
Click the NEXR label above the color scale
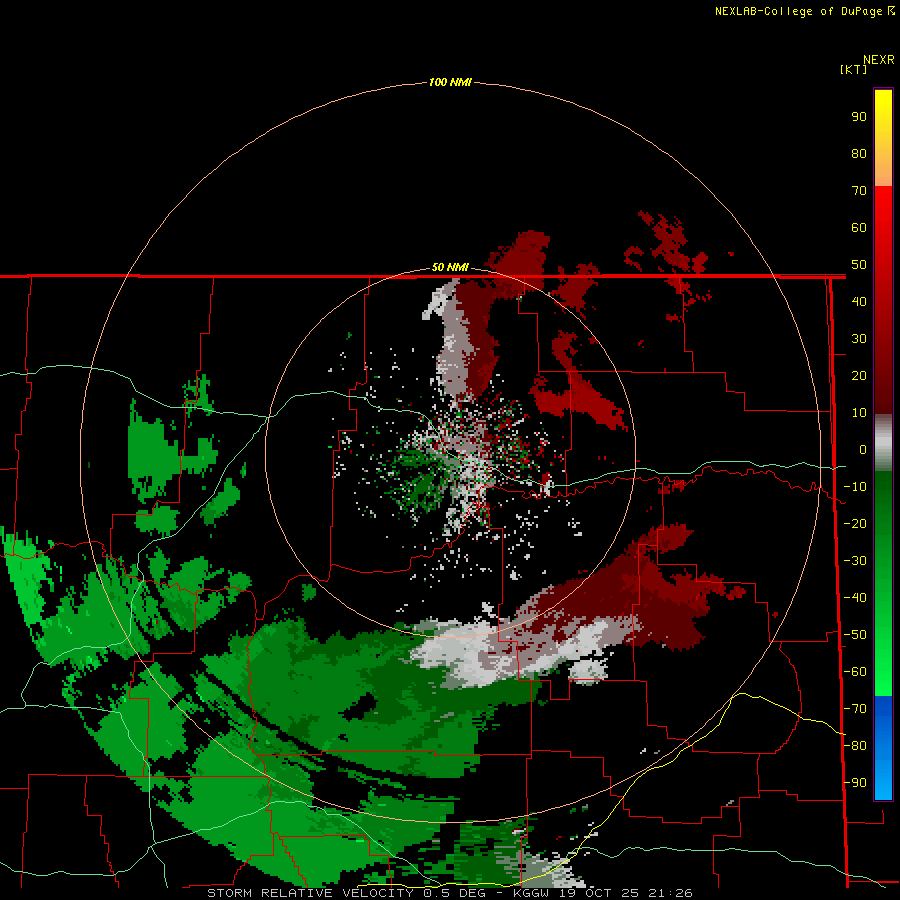pos(878,59)
